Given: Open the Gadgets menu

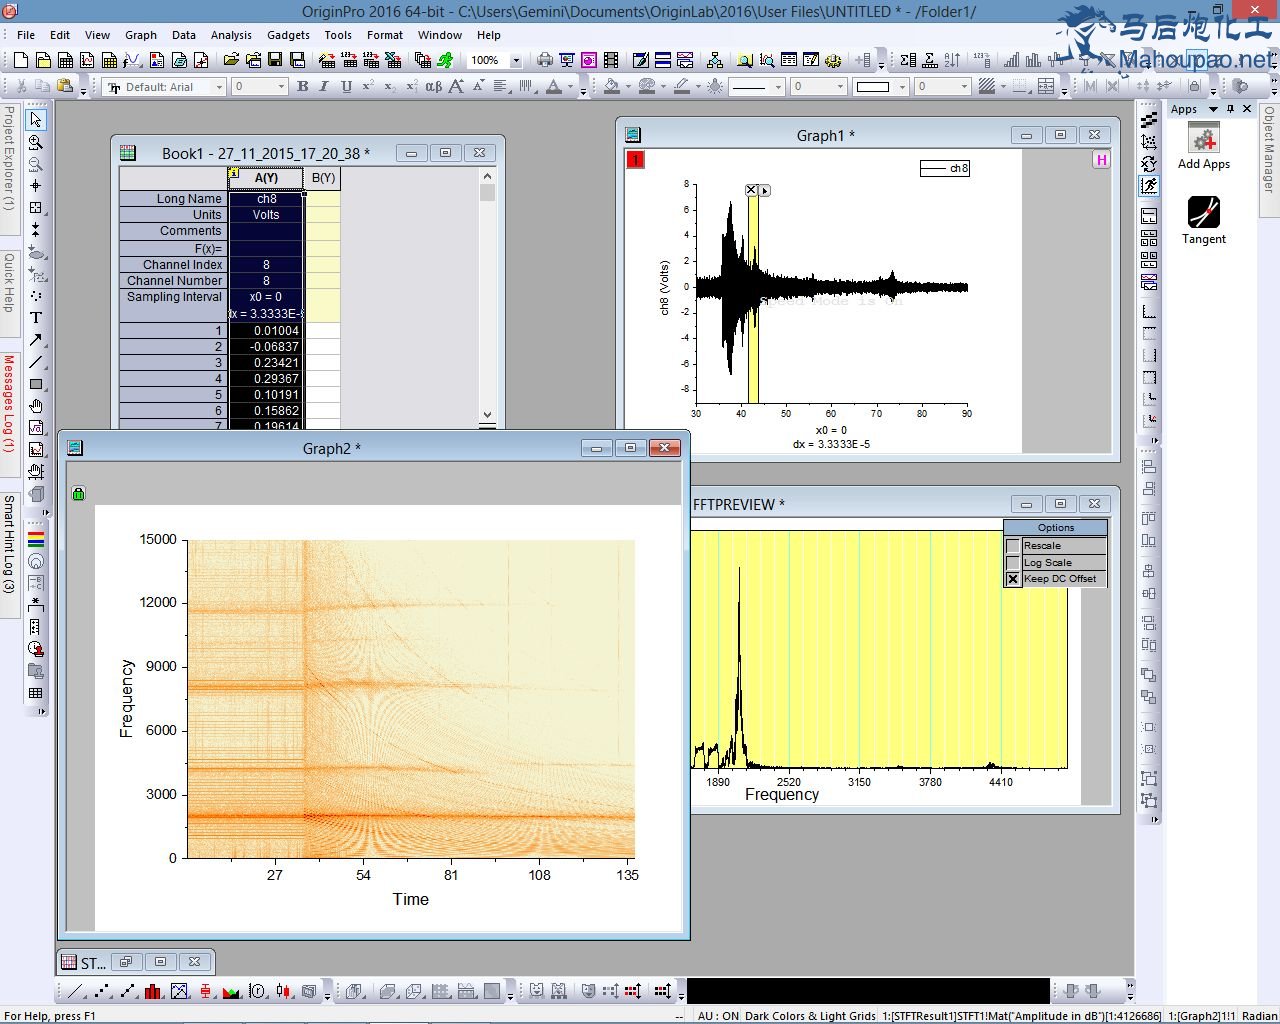Looking at the screenshot, I should 288,35.
